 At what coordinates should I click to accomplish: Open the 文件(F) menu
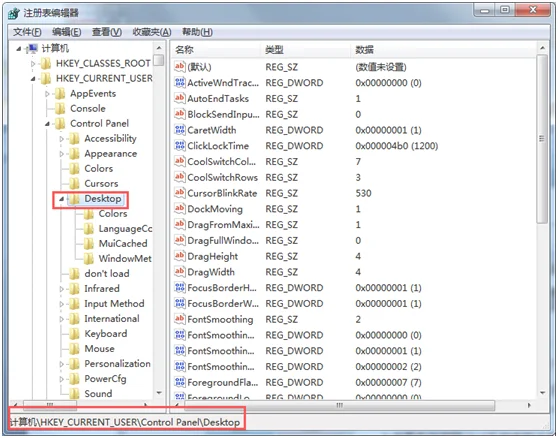tap(27, 32)
